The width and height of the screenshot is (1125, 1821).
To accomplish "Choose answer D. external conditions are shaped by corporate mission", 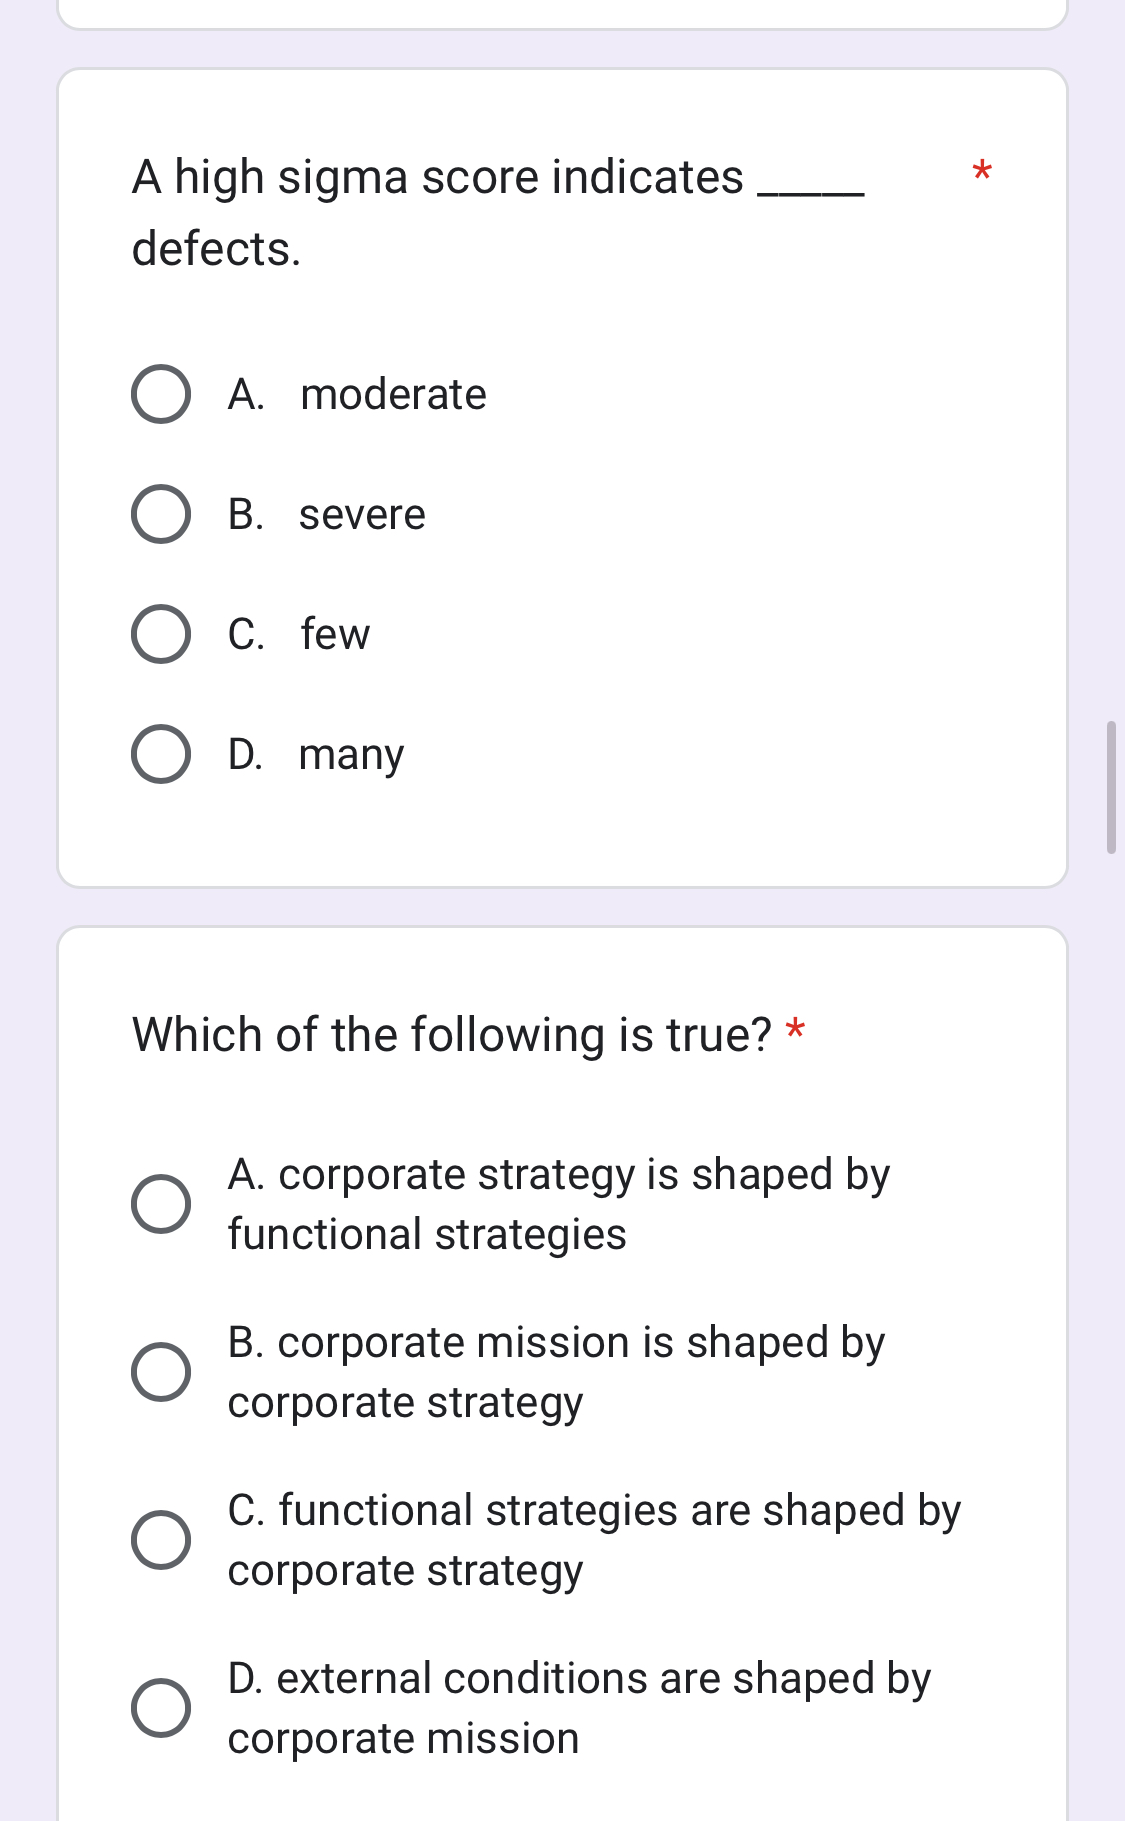I will point(163,1706).
